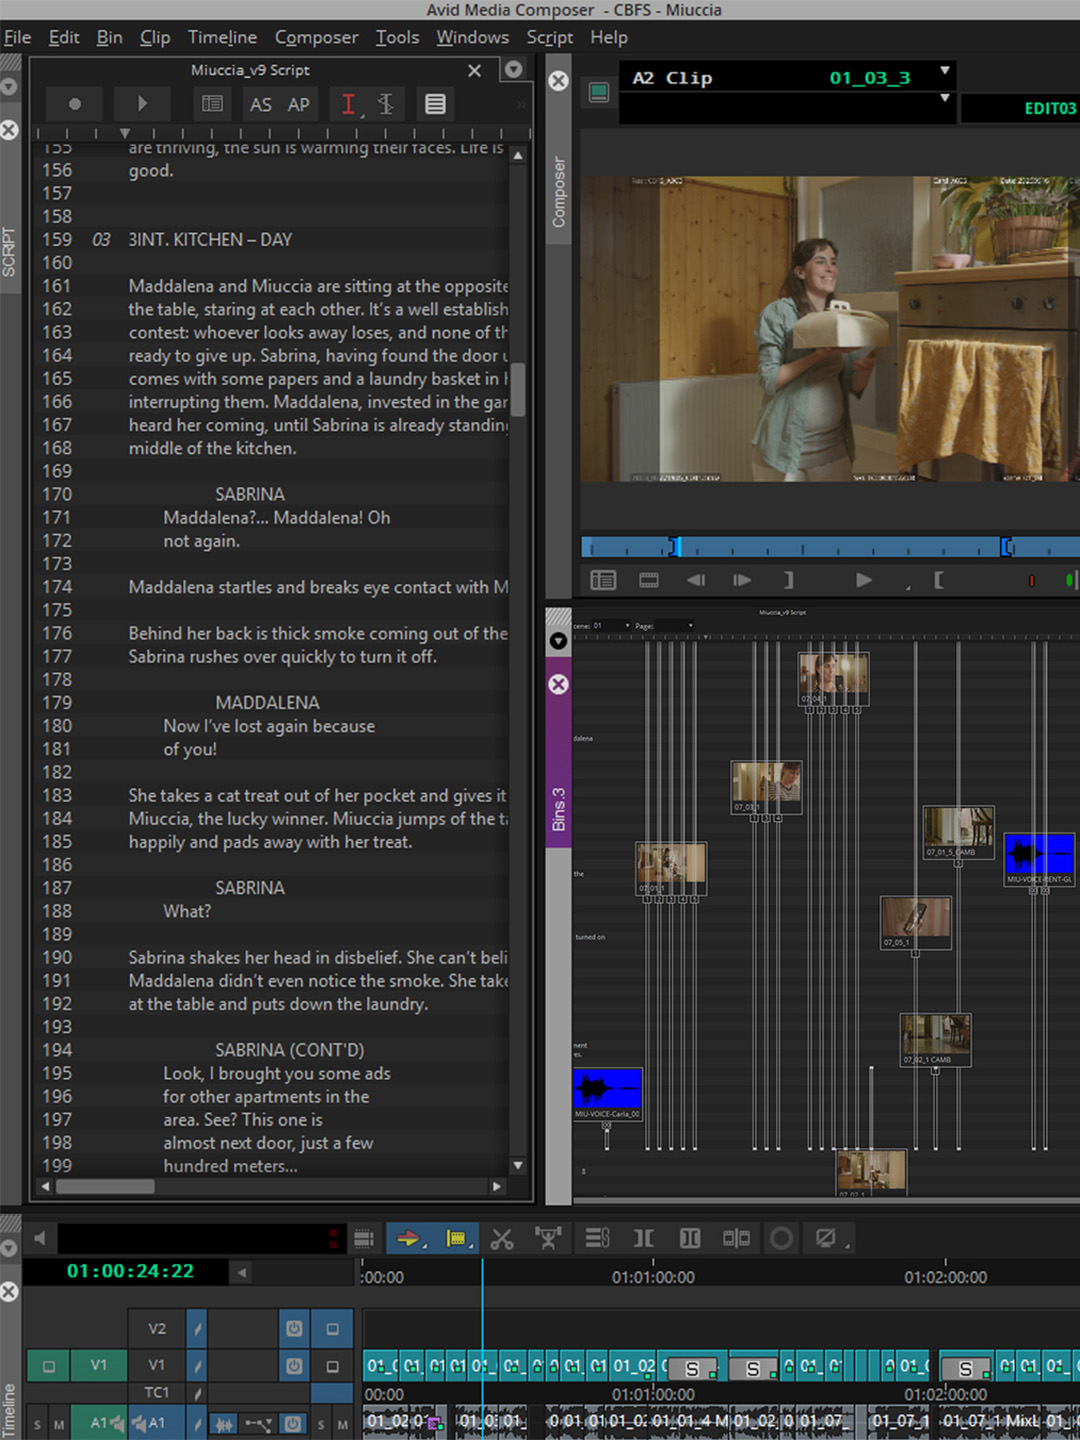Click the Composer clip info list icon
This screenshot has height=1440, width=1080.
(603, 580)
